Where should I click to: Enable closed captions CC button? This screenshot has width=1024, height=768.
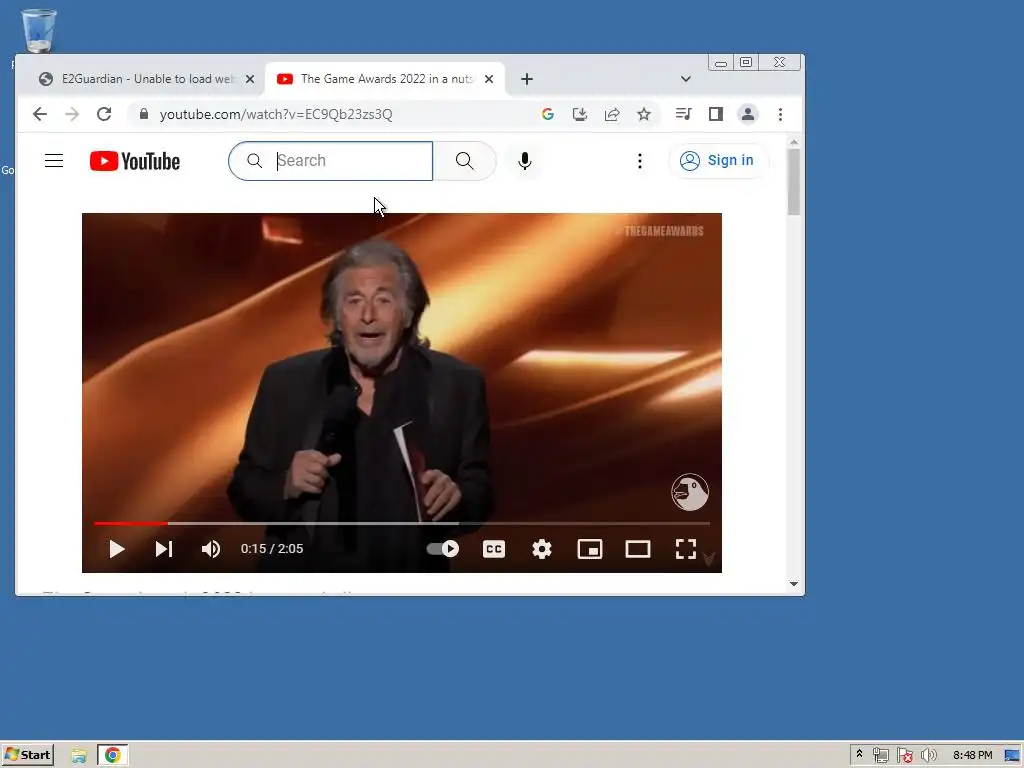click(494, 549)
